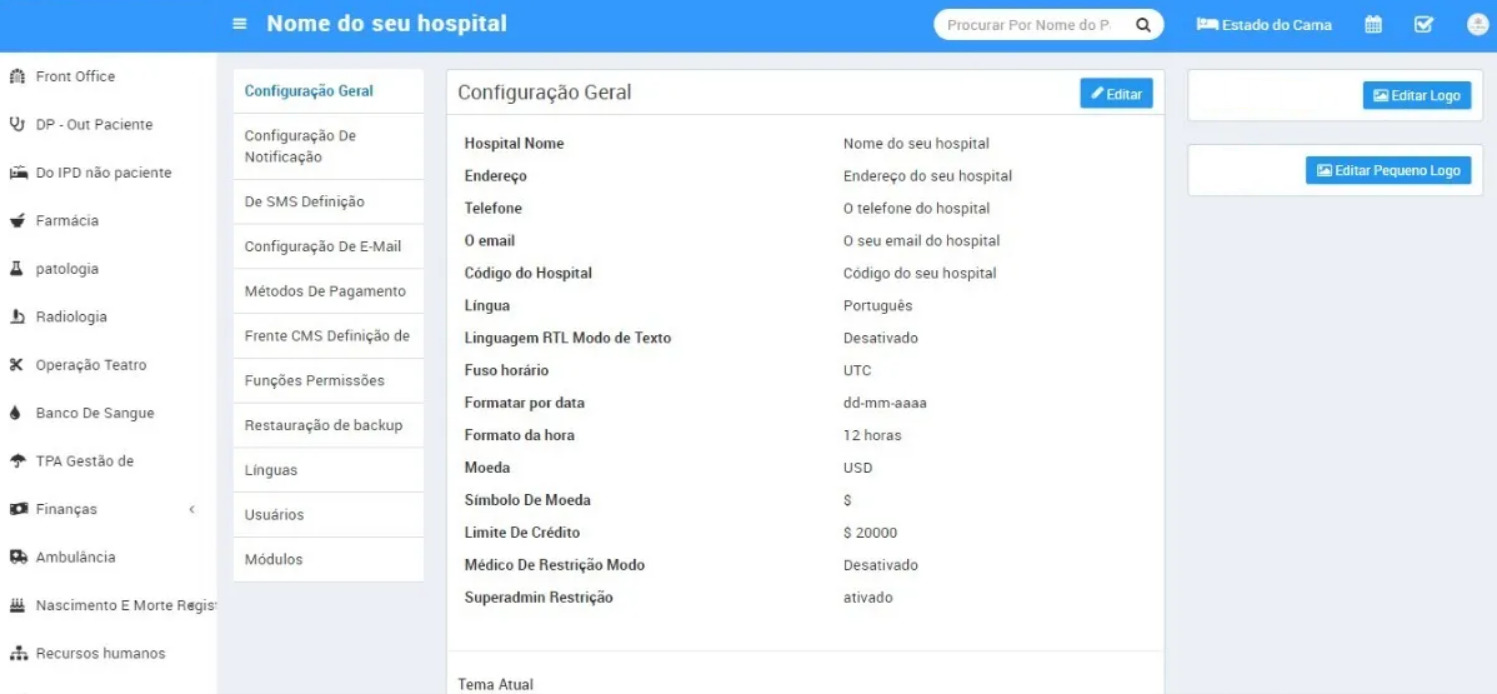Open Usuários settings
Viewport: 1497px width, 694px height.
tap(328, 515)
